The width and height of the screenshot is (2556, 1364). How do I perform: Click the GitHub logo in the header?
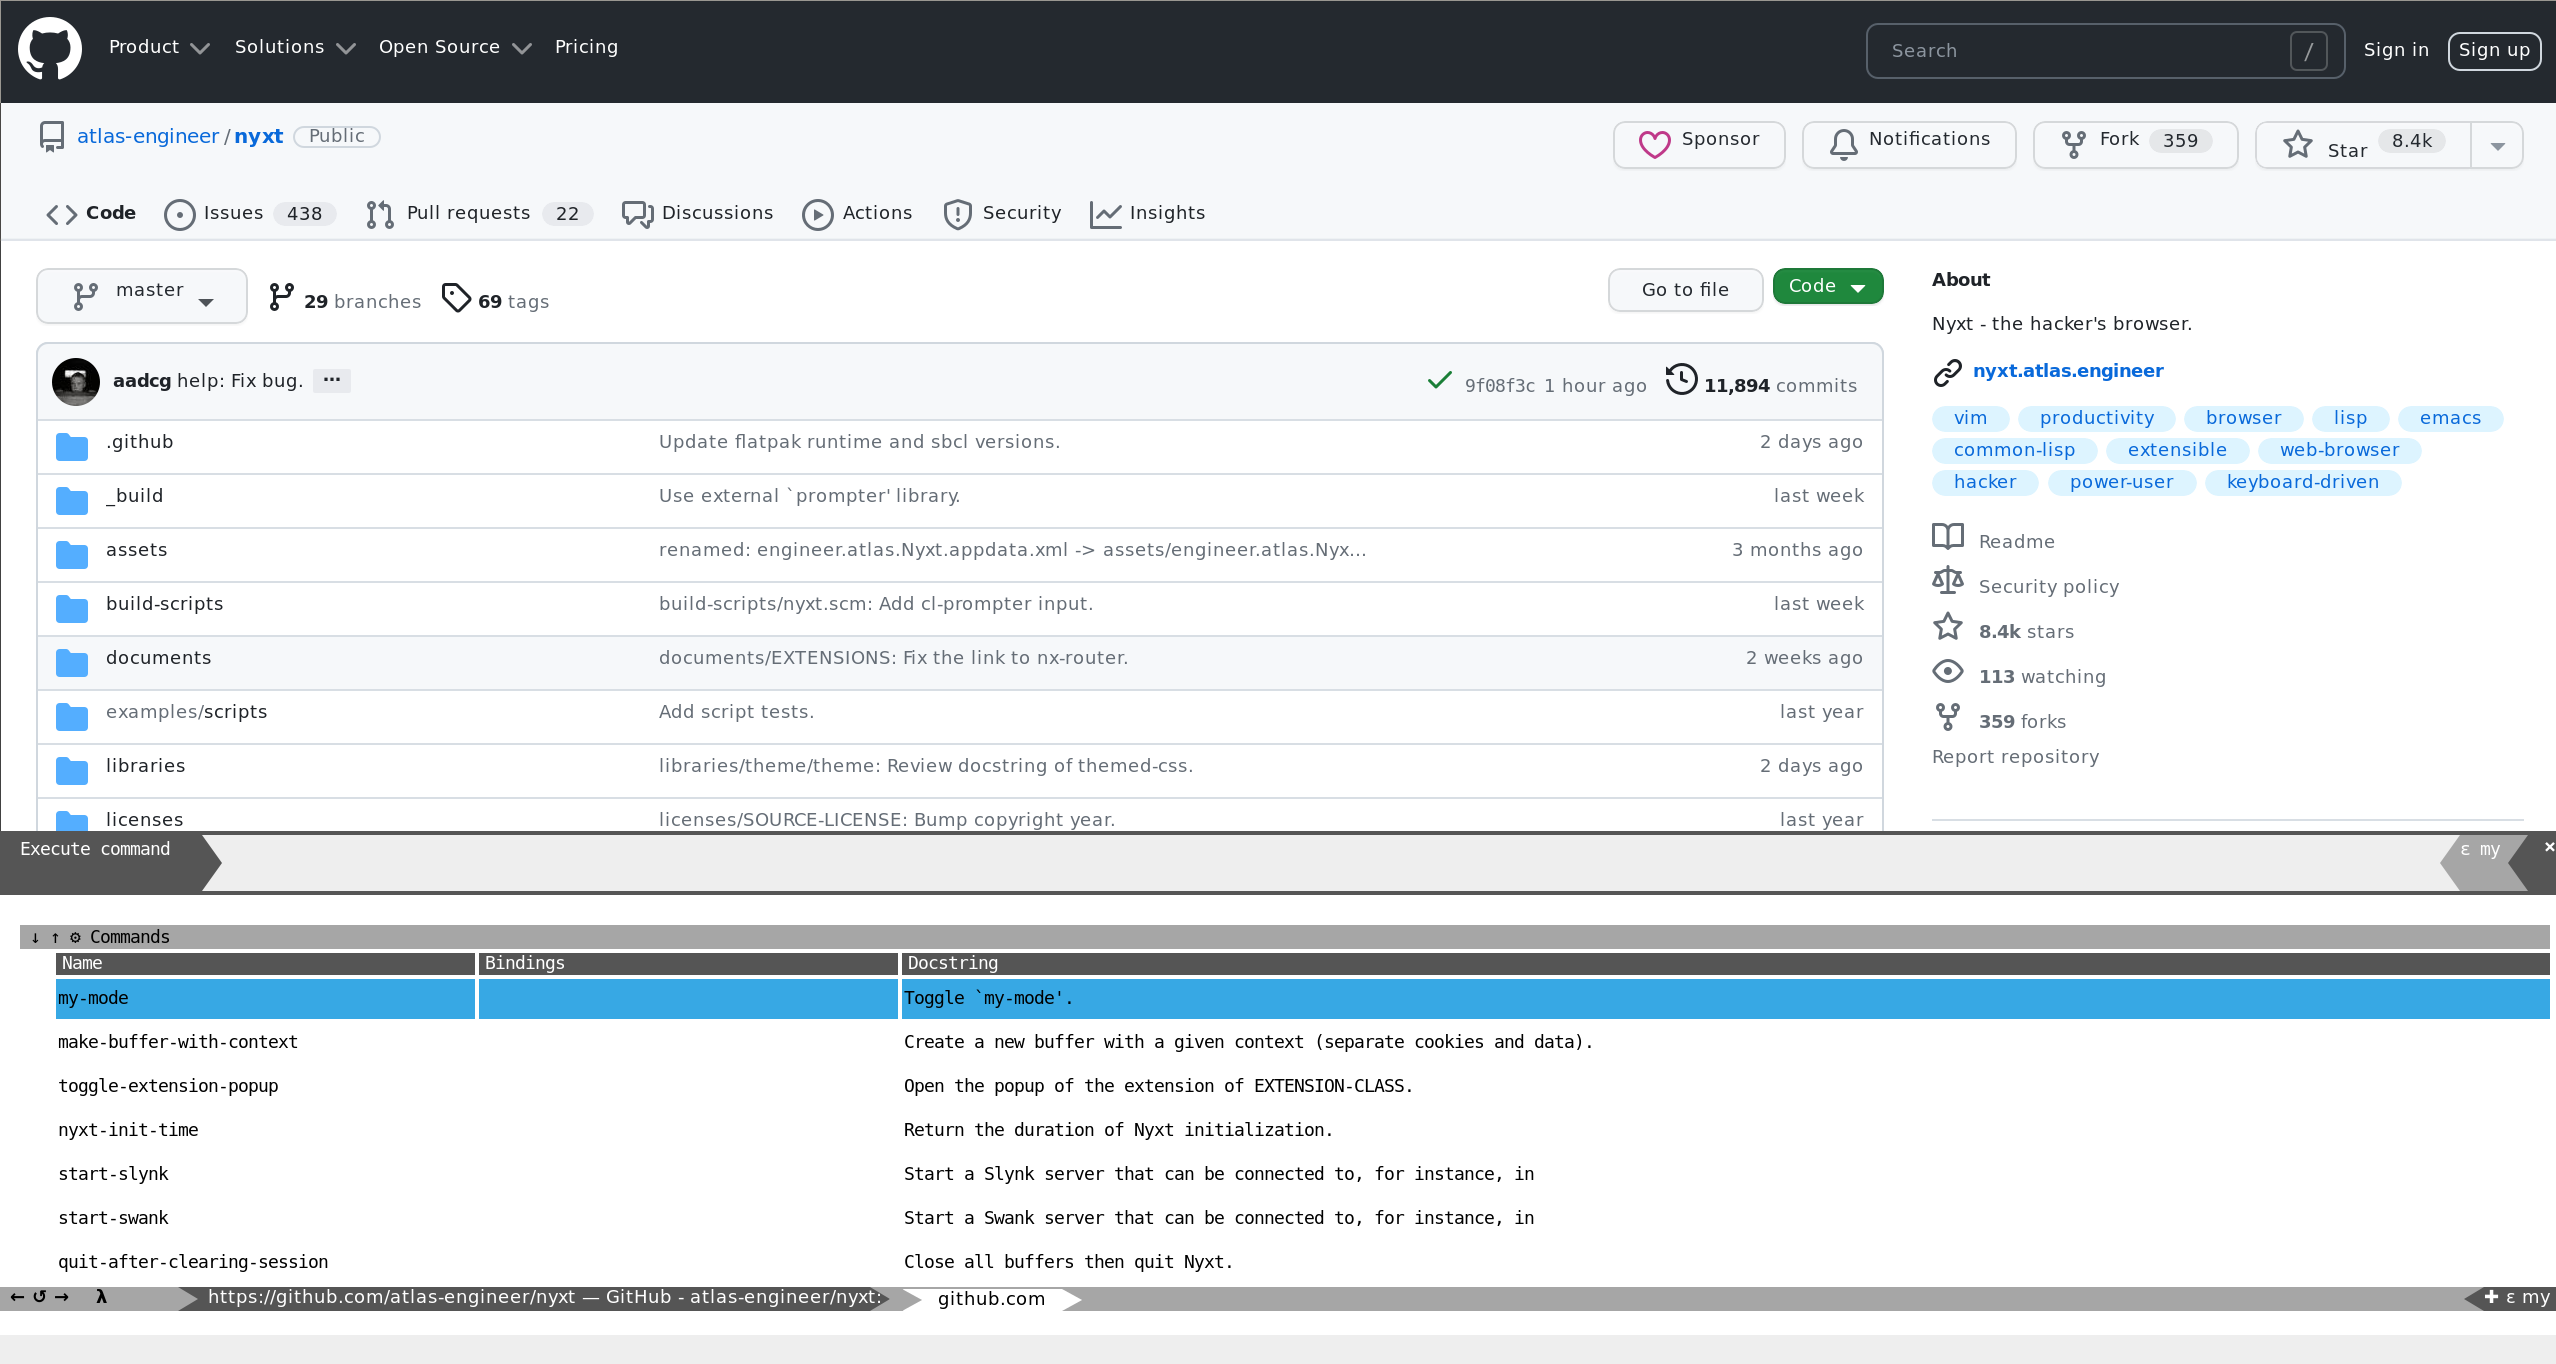pos(50,48)
